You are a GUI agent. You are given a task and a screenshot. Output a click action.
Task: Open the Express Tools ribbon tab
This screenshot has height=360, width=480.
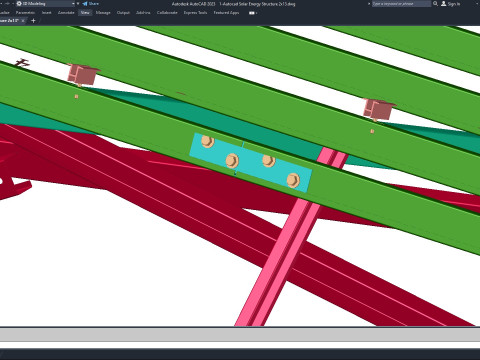[x=195, y=13]
